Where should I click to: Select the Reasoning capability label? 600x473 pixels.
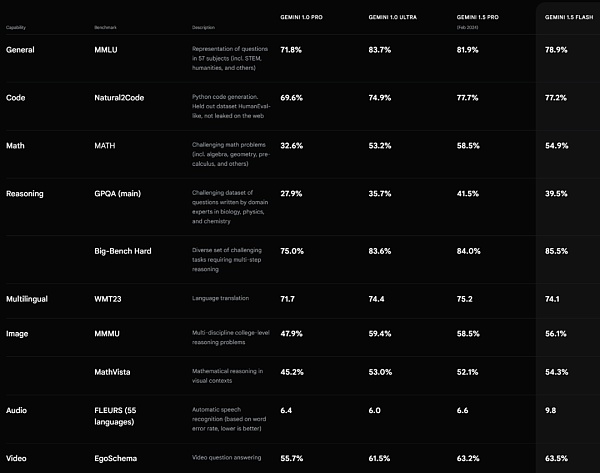pos(25,193)
